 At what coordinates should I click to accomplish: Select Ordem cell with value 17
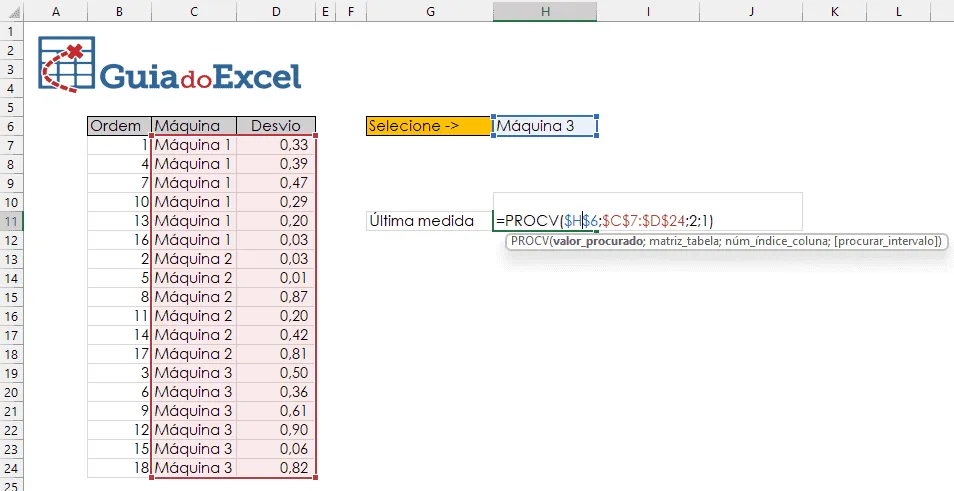[x=119, y=354]
